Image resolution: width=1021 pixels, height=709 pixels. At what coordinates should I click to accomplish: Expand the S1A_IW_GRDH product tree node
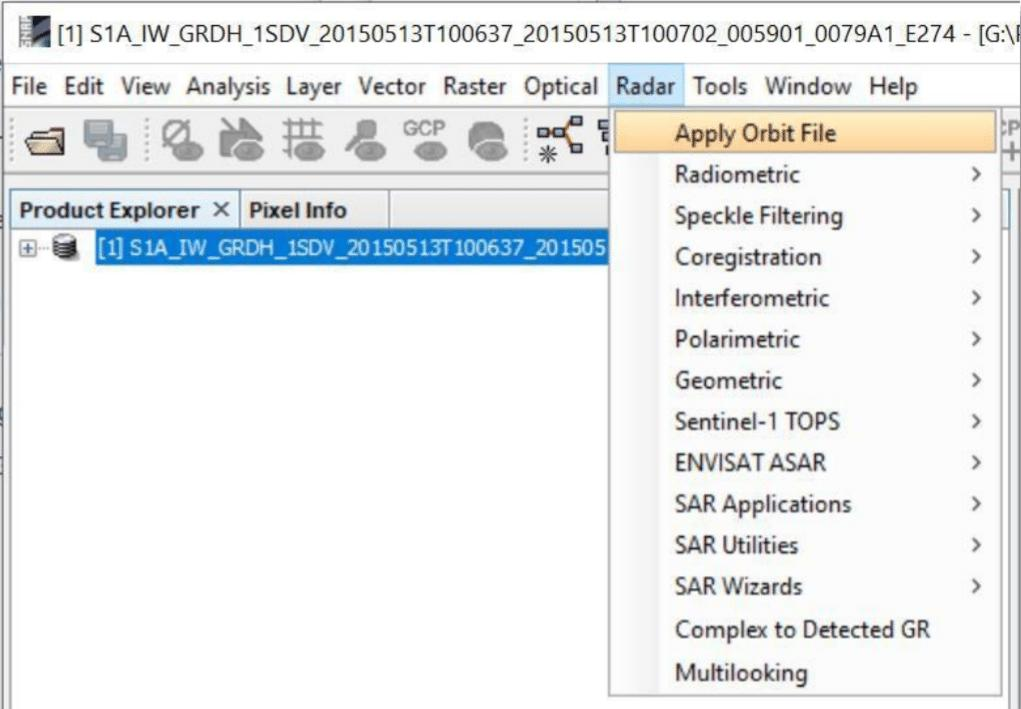click(x=27, y=248)
